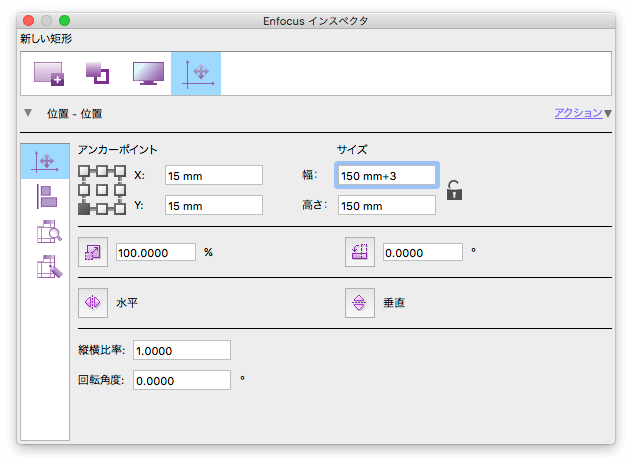Screen dimensions: 632x465
Task: Click the 高さ height input field
Action: tap(387, 205)
